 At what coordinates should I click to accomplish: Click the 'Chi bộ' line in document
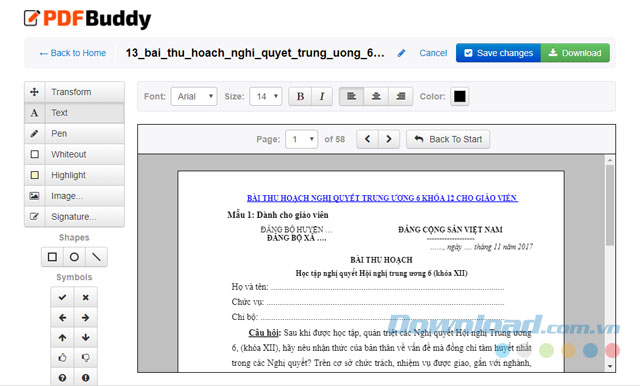[x=368, y=317]
